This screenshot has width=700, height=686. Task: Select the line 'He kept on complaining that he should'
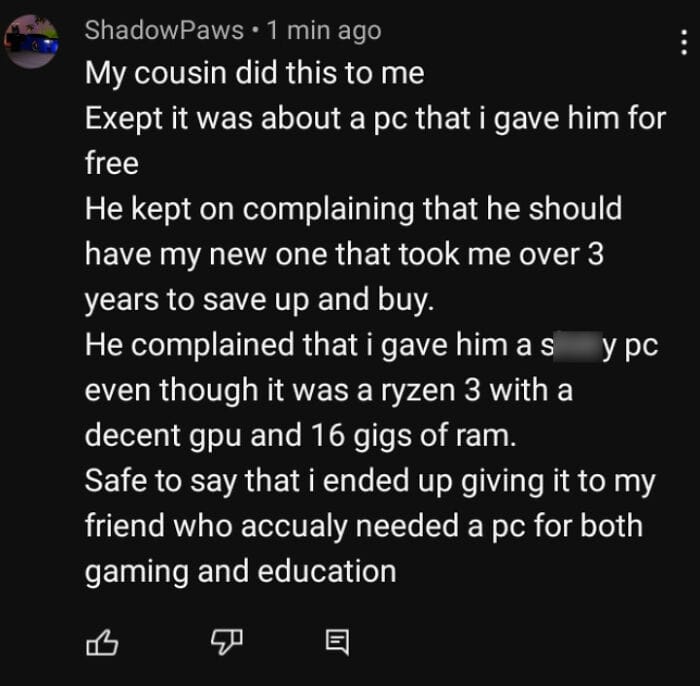coord(353,209)
